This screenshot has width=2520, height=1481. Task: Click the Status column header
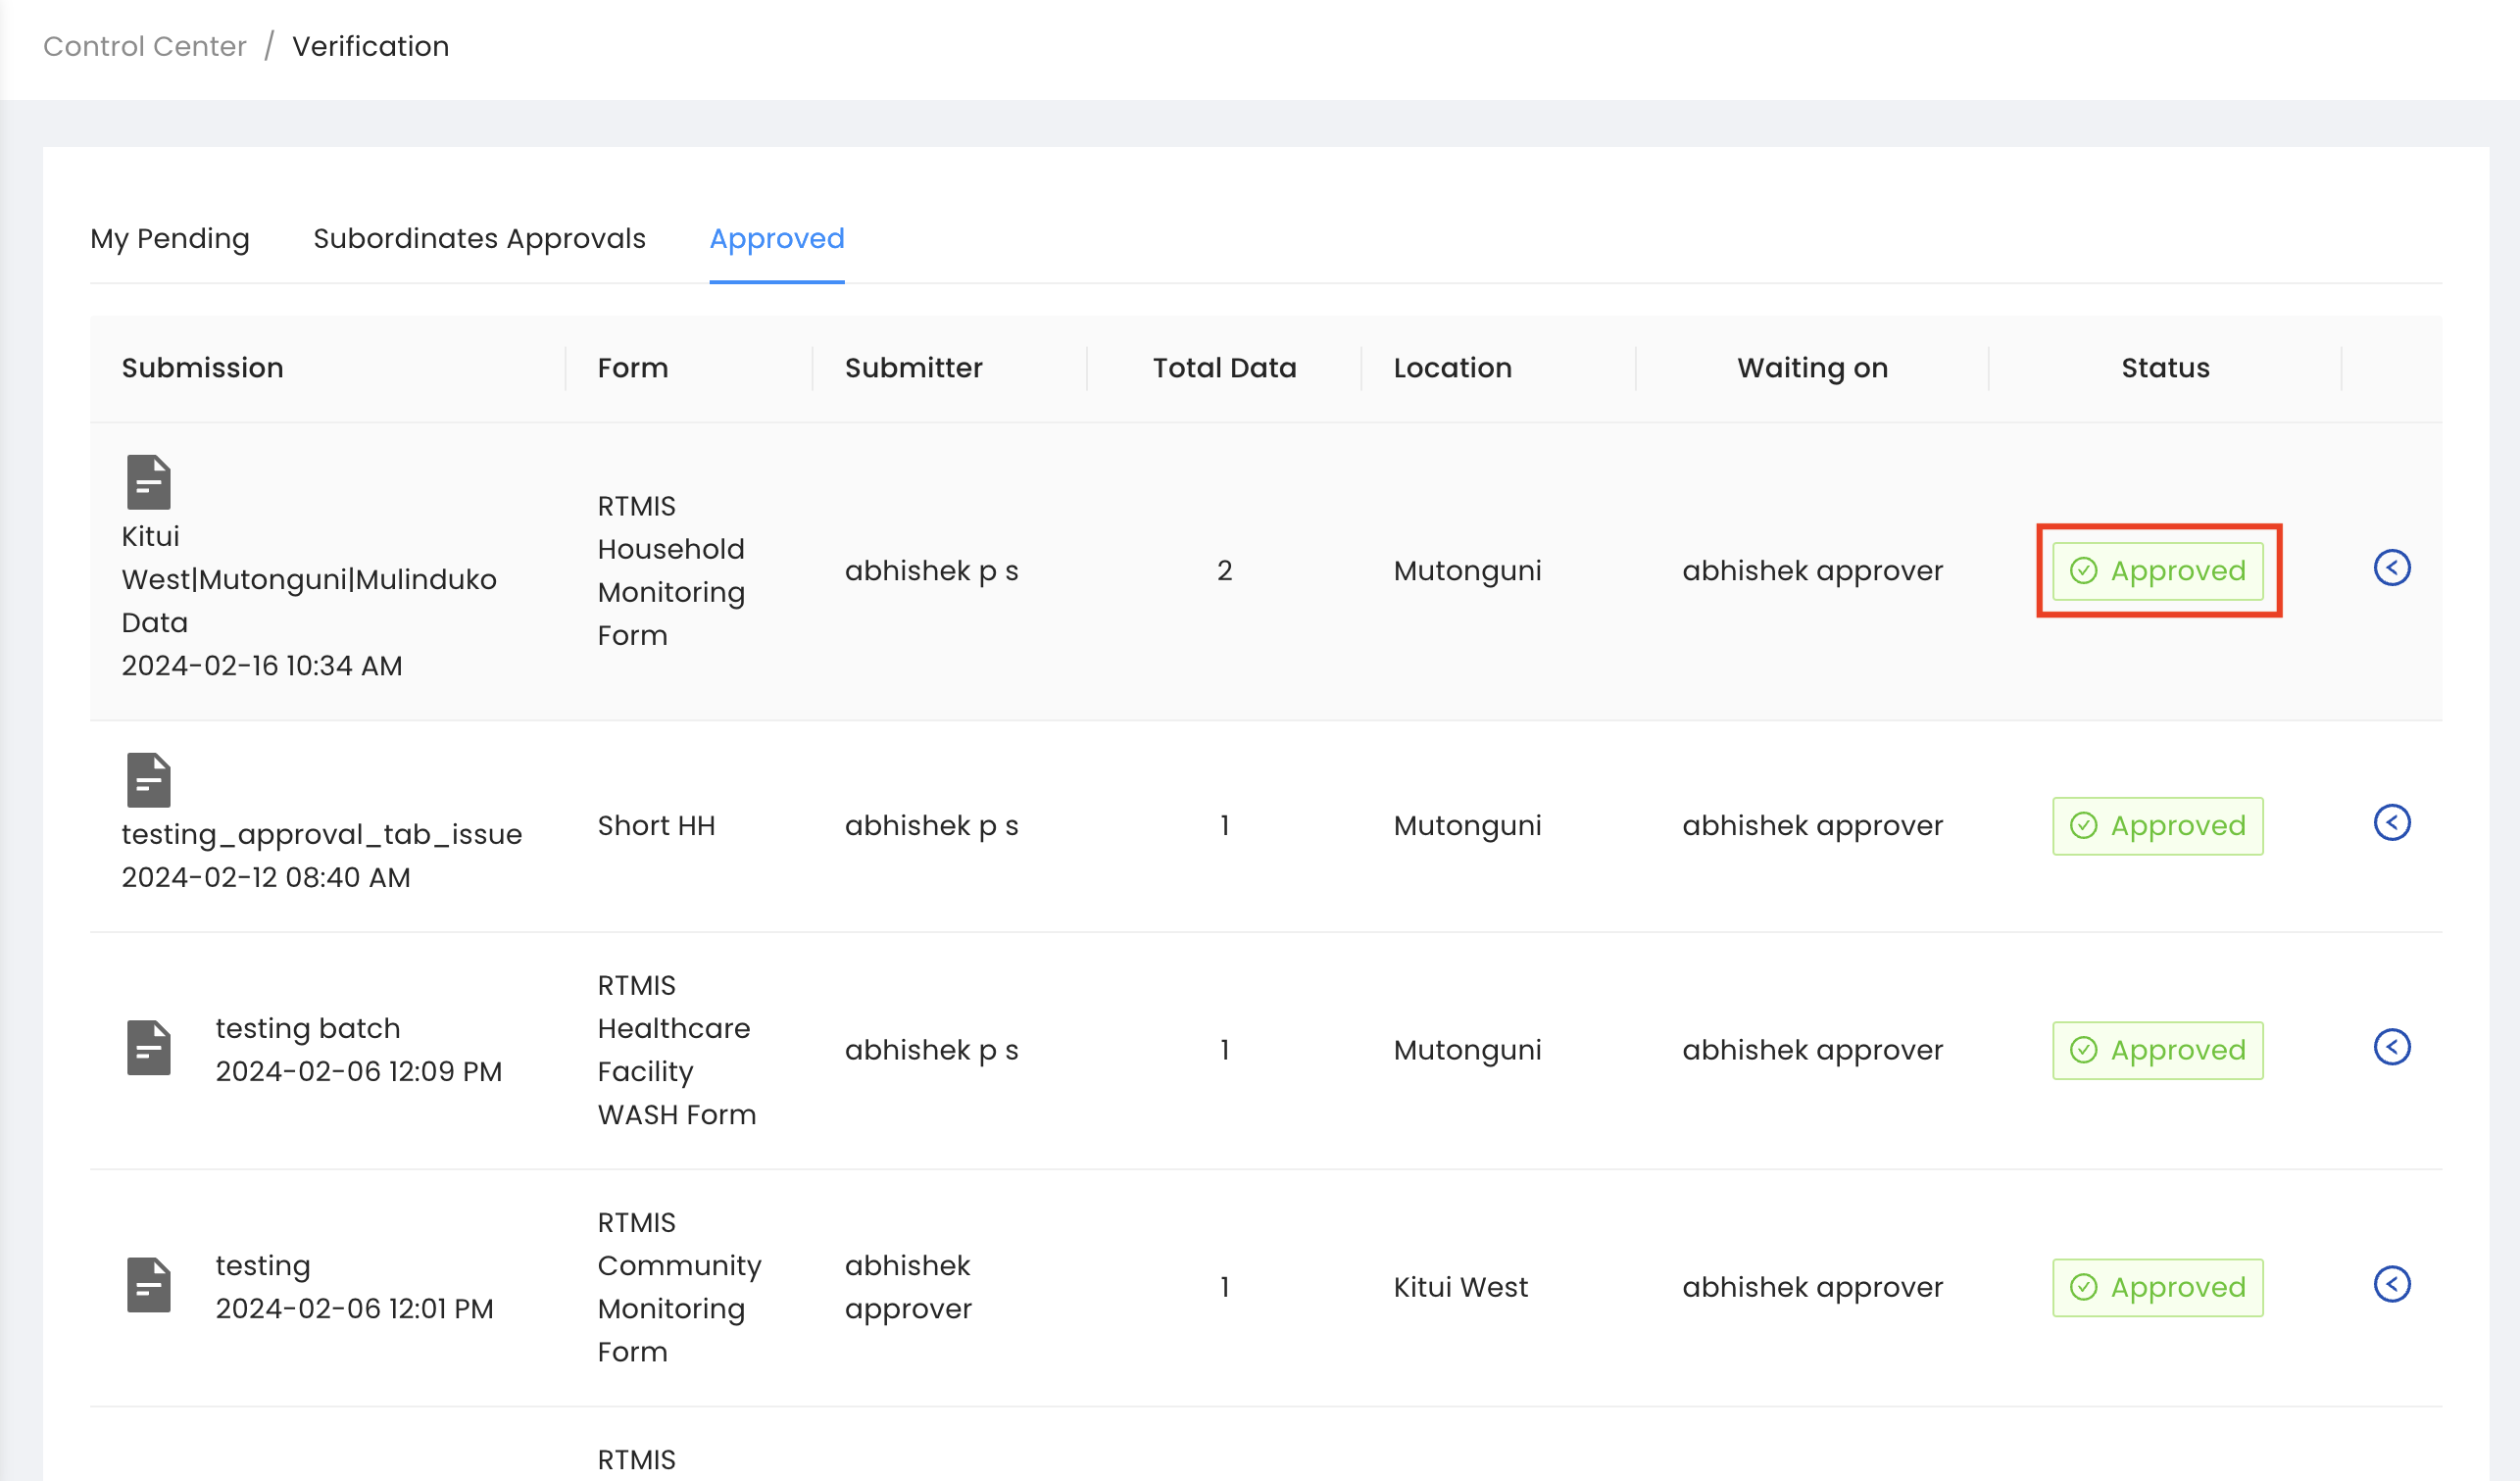point(2164,368)
